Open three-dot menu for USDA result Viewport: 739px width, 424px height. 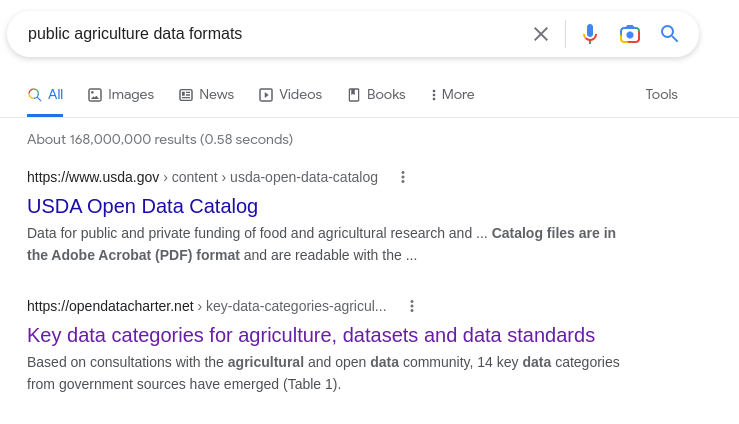click(x=402, y=177)
